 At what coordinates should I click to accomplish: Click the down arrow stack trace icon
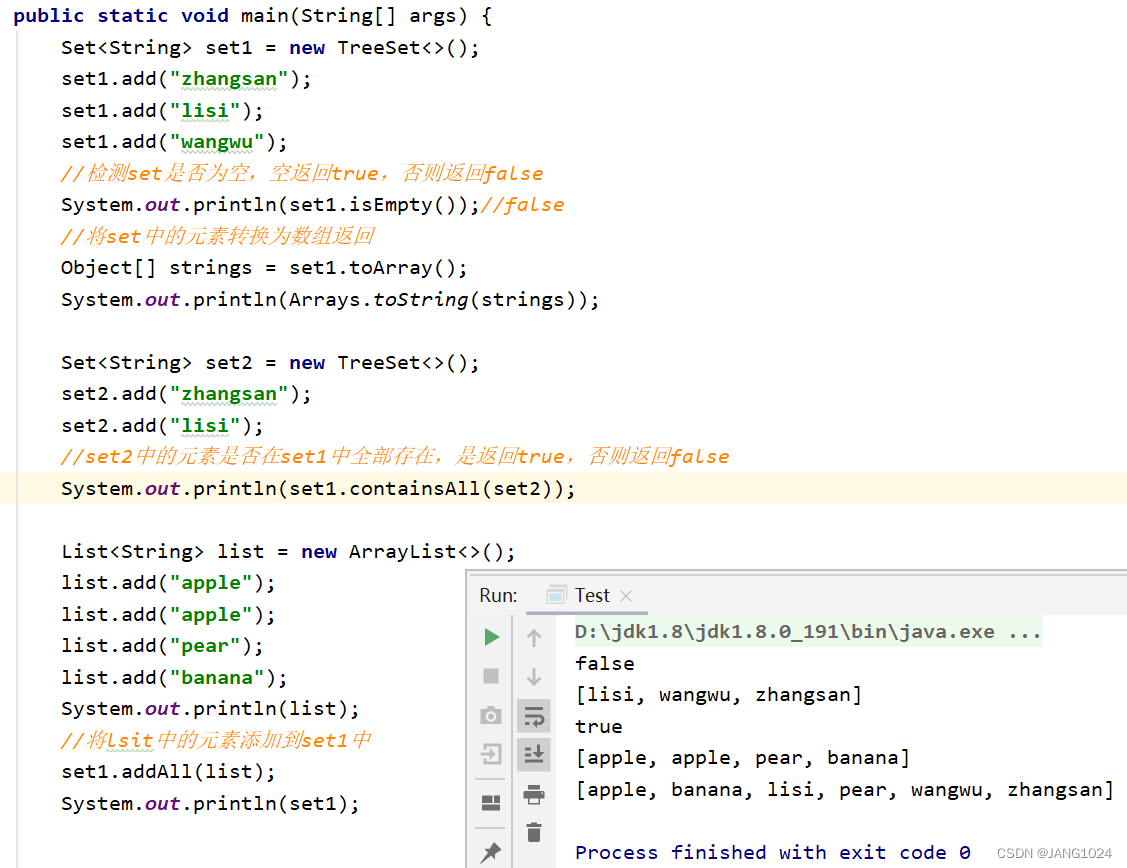(534, 676)
